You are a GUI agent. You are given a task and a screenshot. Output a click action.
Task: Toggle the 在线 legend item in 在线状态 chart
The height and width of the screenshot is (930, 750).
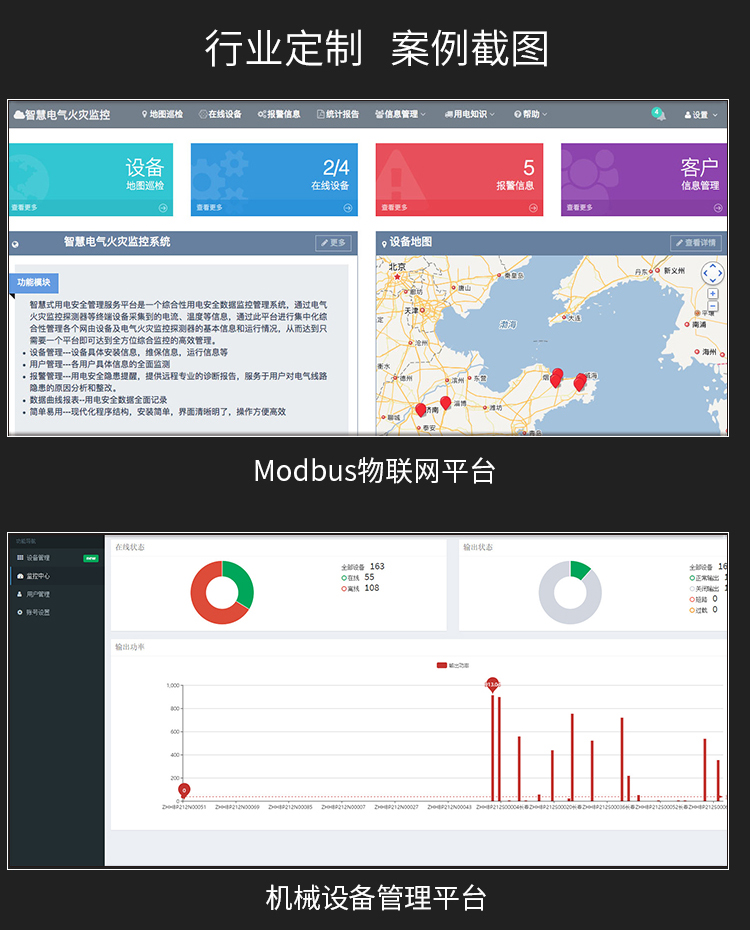(x=350, y=577)
